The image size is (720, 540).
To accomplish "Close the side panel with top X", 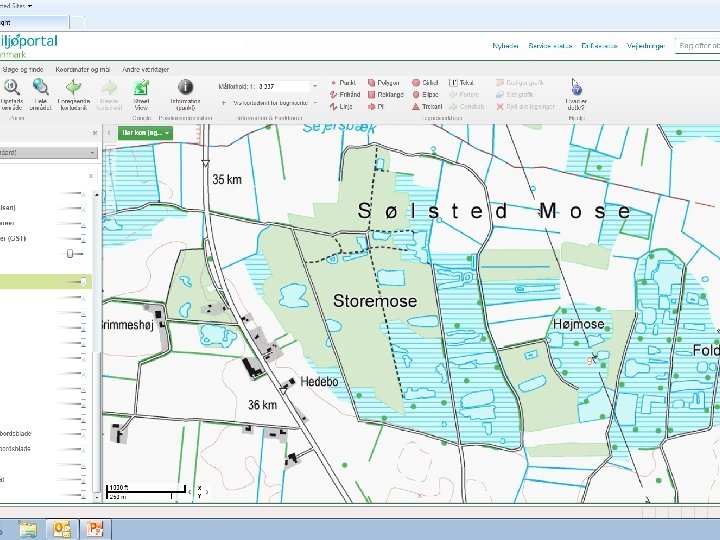I will coord(95,133).
